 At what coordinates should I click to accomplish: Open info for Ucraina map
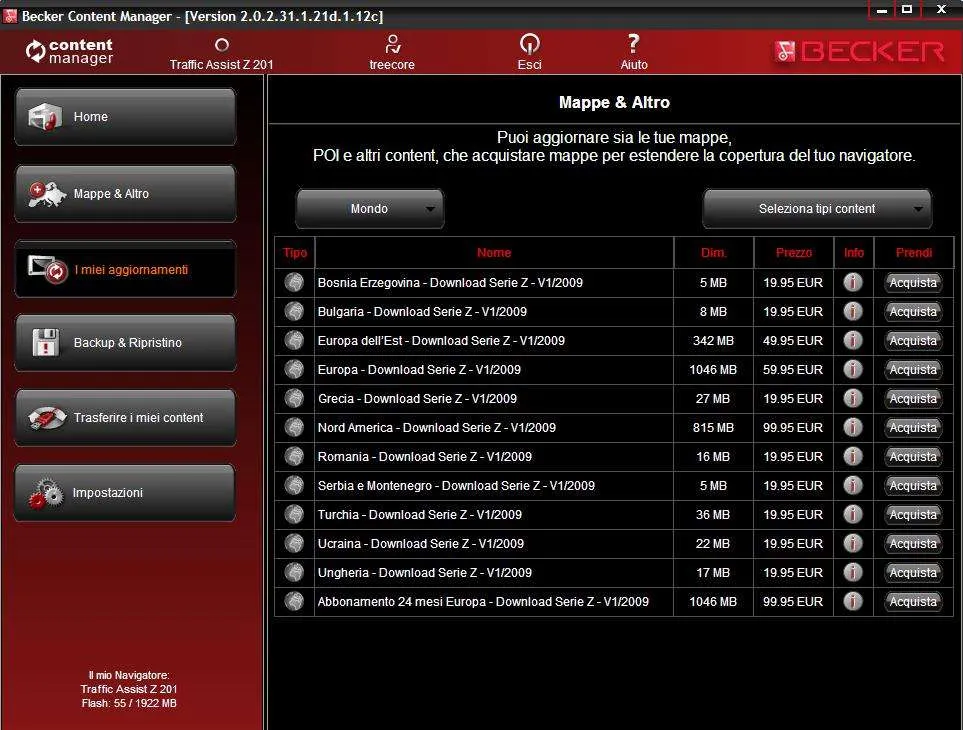click(x=852, y=543)
